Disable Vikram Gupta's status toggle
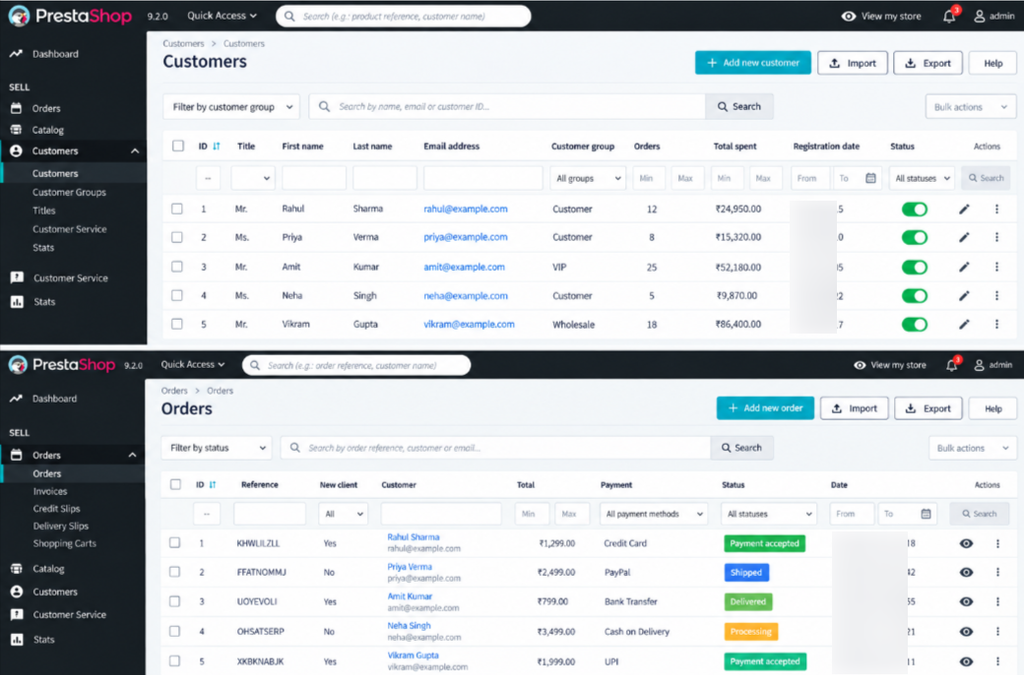Image resolution: width=1024 pixels, height=675 pixels. [x=914, y=324]
